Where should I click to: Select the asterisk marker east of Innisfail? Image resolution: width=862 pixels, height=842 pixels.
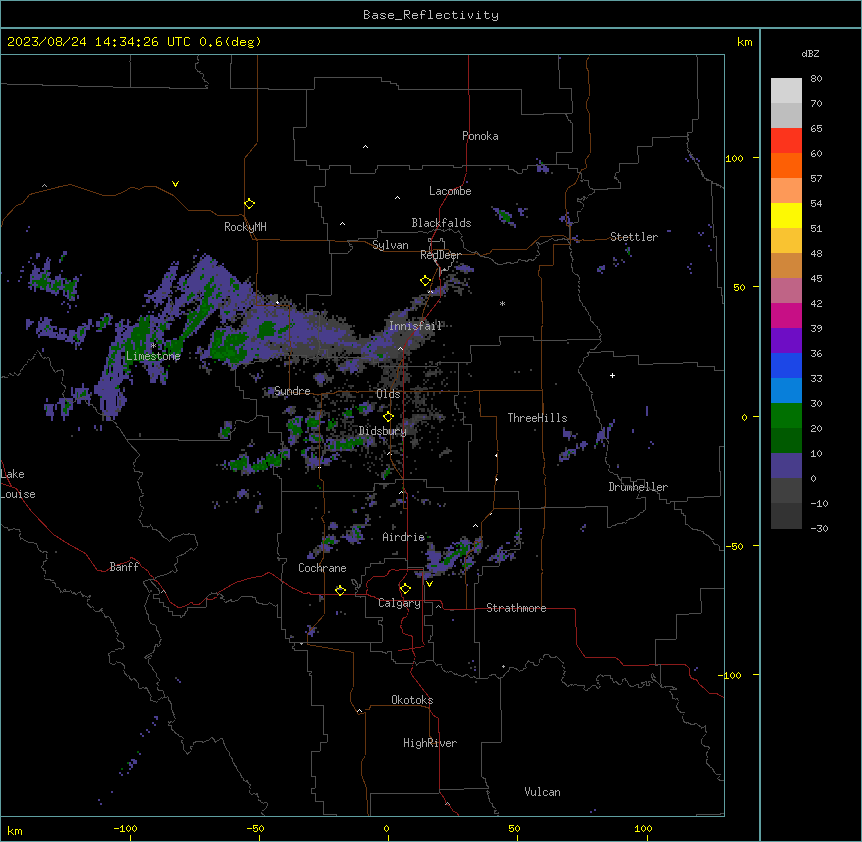tap(502, 303)
